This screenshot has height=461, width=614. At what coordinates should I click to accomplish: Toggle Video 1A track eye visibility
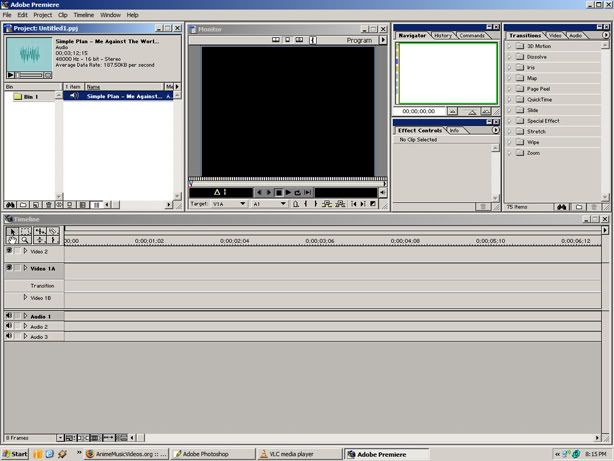coord(9,268)
